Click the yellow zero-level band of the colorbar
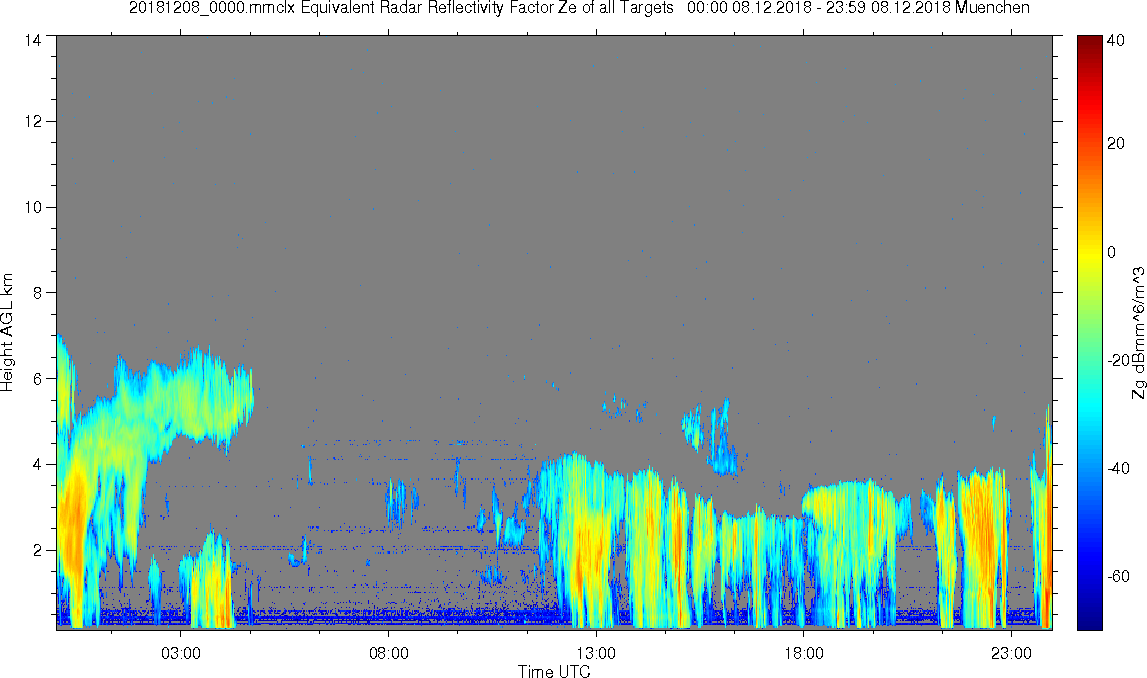Image resolution: width=1147 pixels, height=678 pixels. (1090, 252)
